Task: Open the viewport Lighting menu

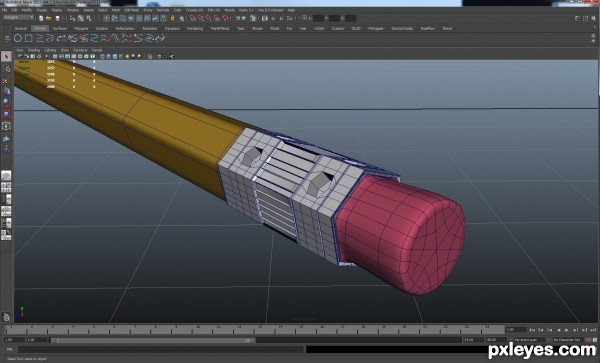Action: pyautogui.click(x=50, y=50)
